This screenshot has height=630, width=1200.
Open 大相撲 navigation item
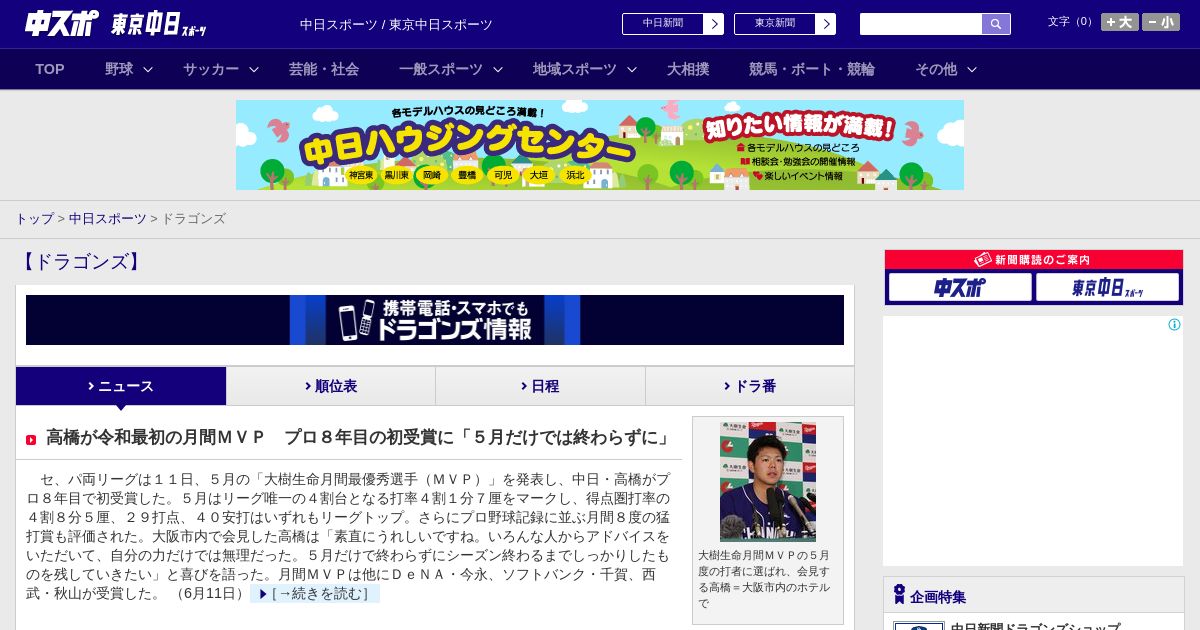pyautogui.click(x=688, y=69)
